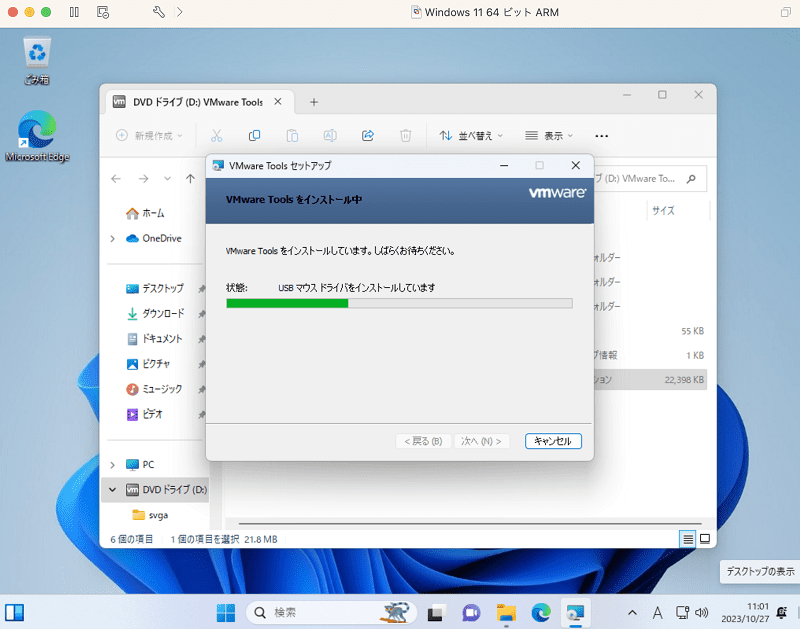
Task: Select the DVD ドライブ (D:) VMware Tools tab
Action: pos(198,102)
